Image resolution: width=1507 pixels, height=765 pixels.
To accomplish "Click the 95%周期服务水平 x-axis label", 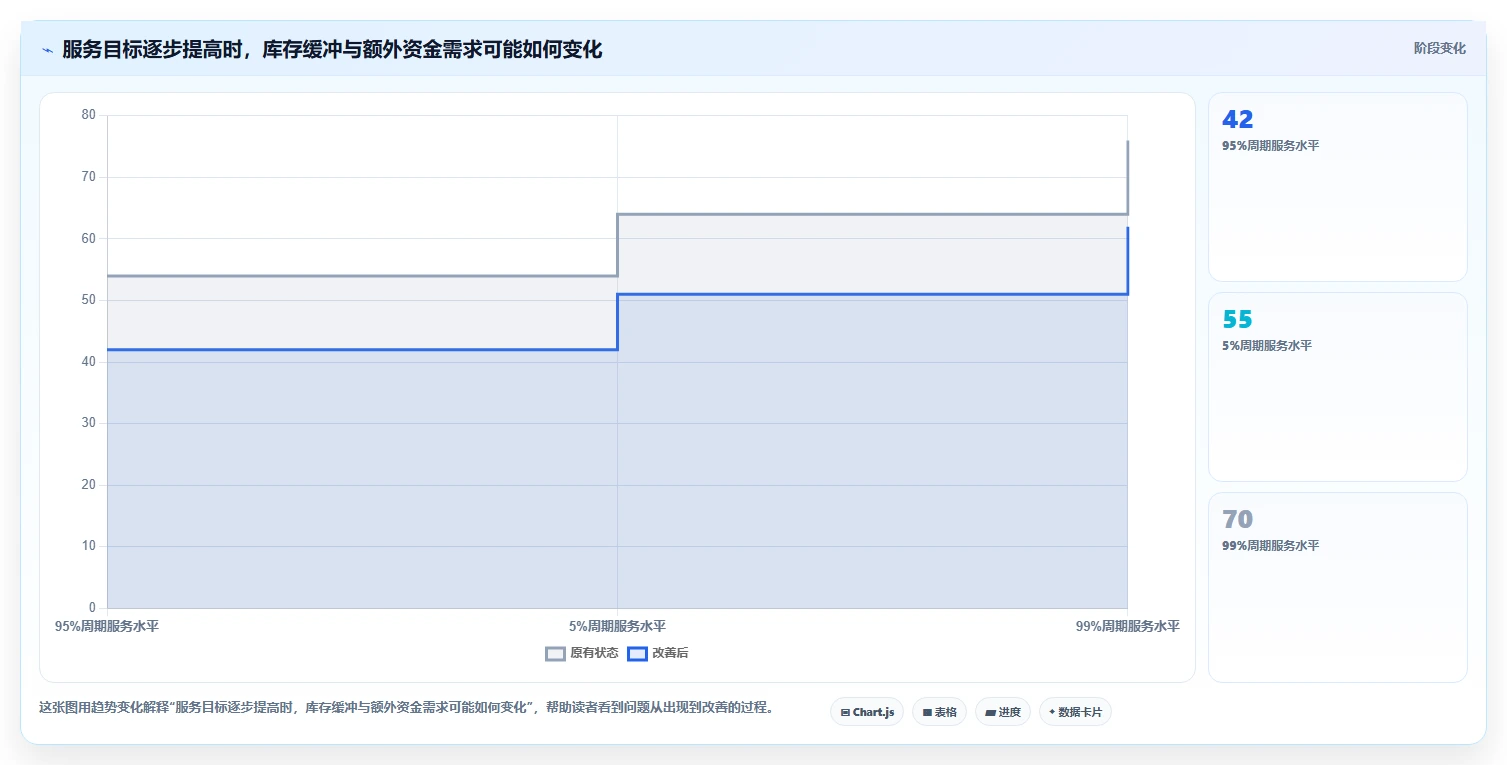I will coord(107,626).
